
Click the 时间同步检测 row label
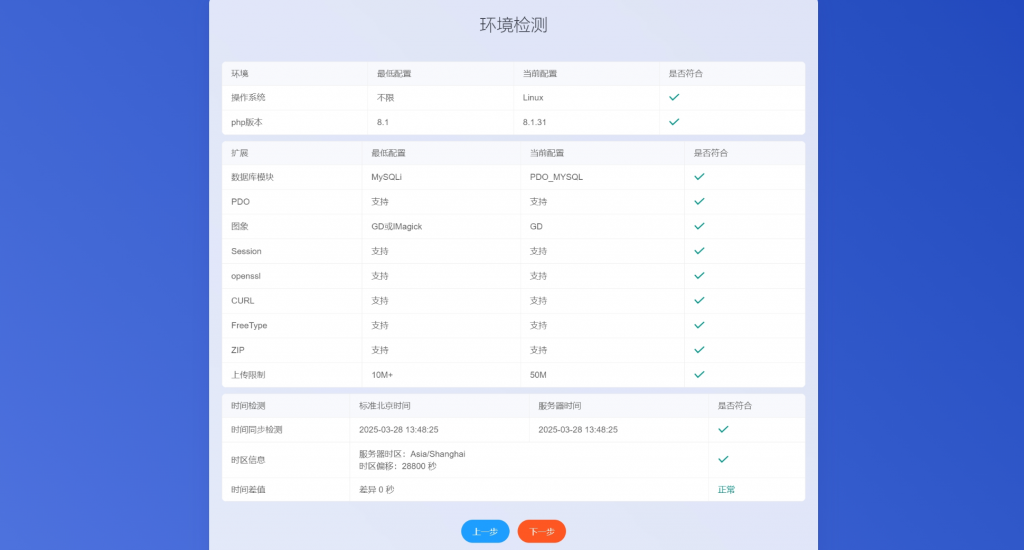(x=257, y=430)
